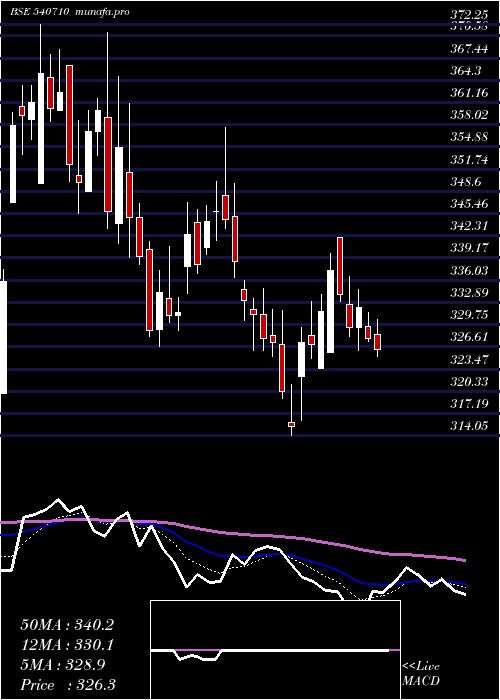This screenshot has width=500, height=700.
Task: Click the 361.16 price axis value
Action: (x=469, y=93)
